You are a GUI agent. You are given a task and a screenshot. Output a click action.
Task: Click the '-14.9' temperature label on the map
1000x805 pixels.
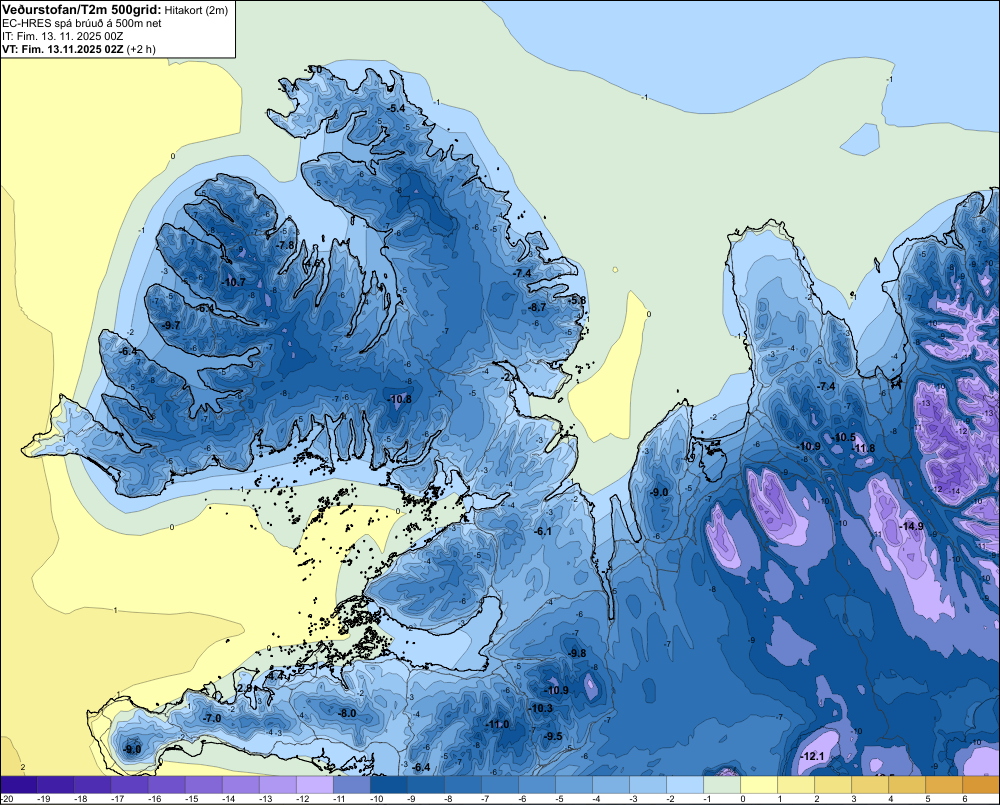(911, 526)
